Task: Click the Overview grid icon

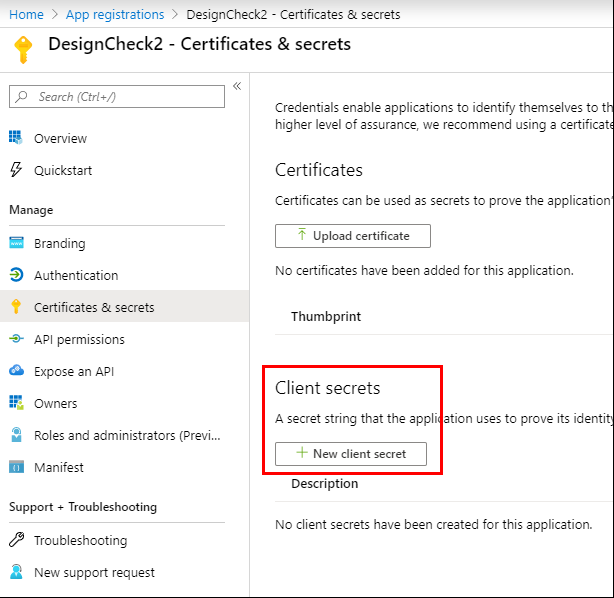Action: coord(16,138)
